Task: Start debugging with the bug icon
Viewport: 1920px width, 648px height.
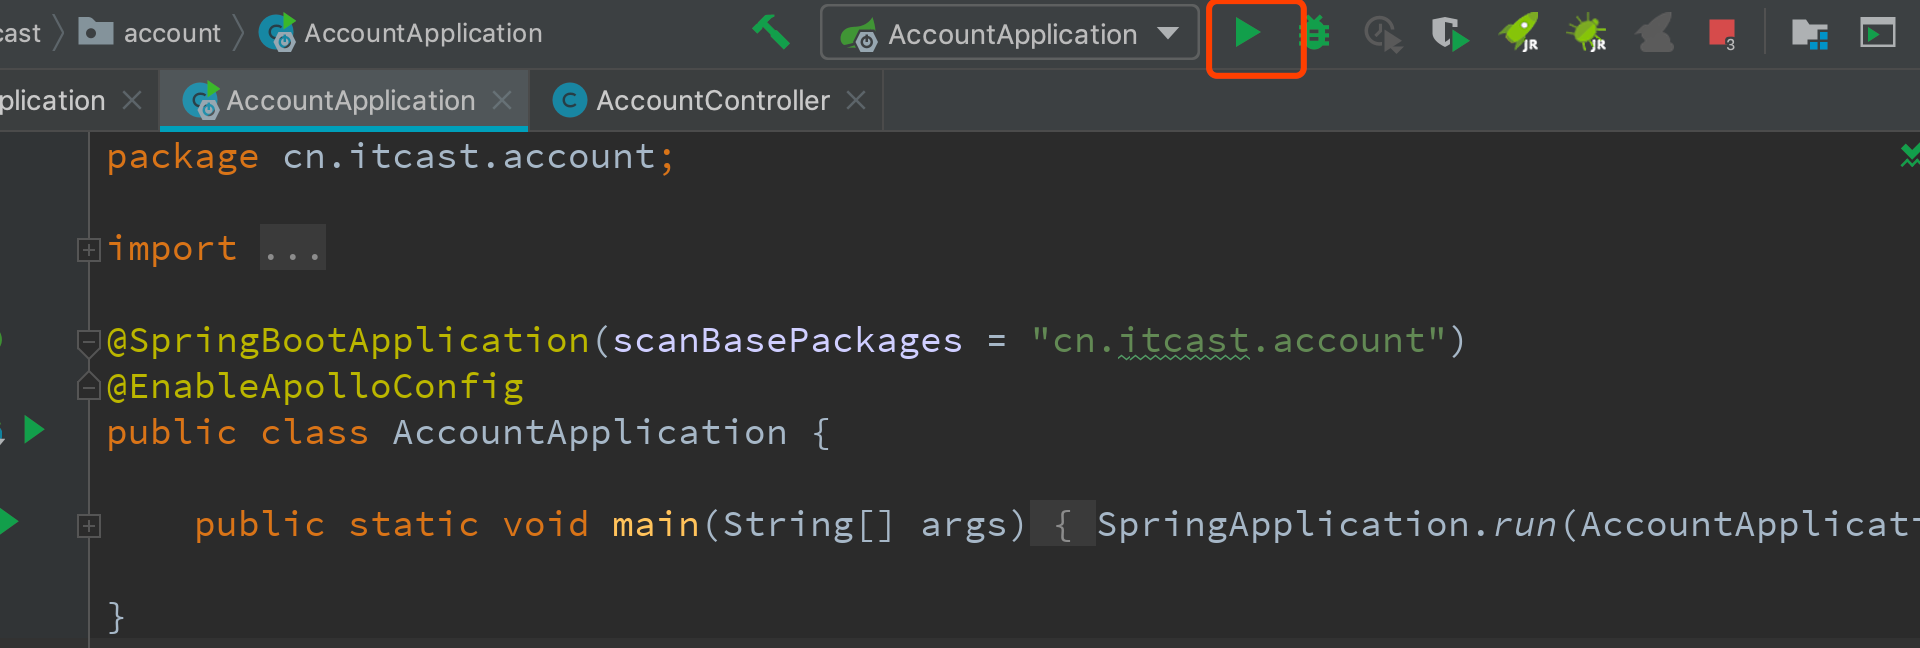Action: coord(1316,34)
